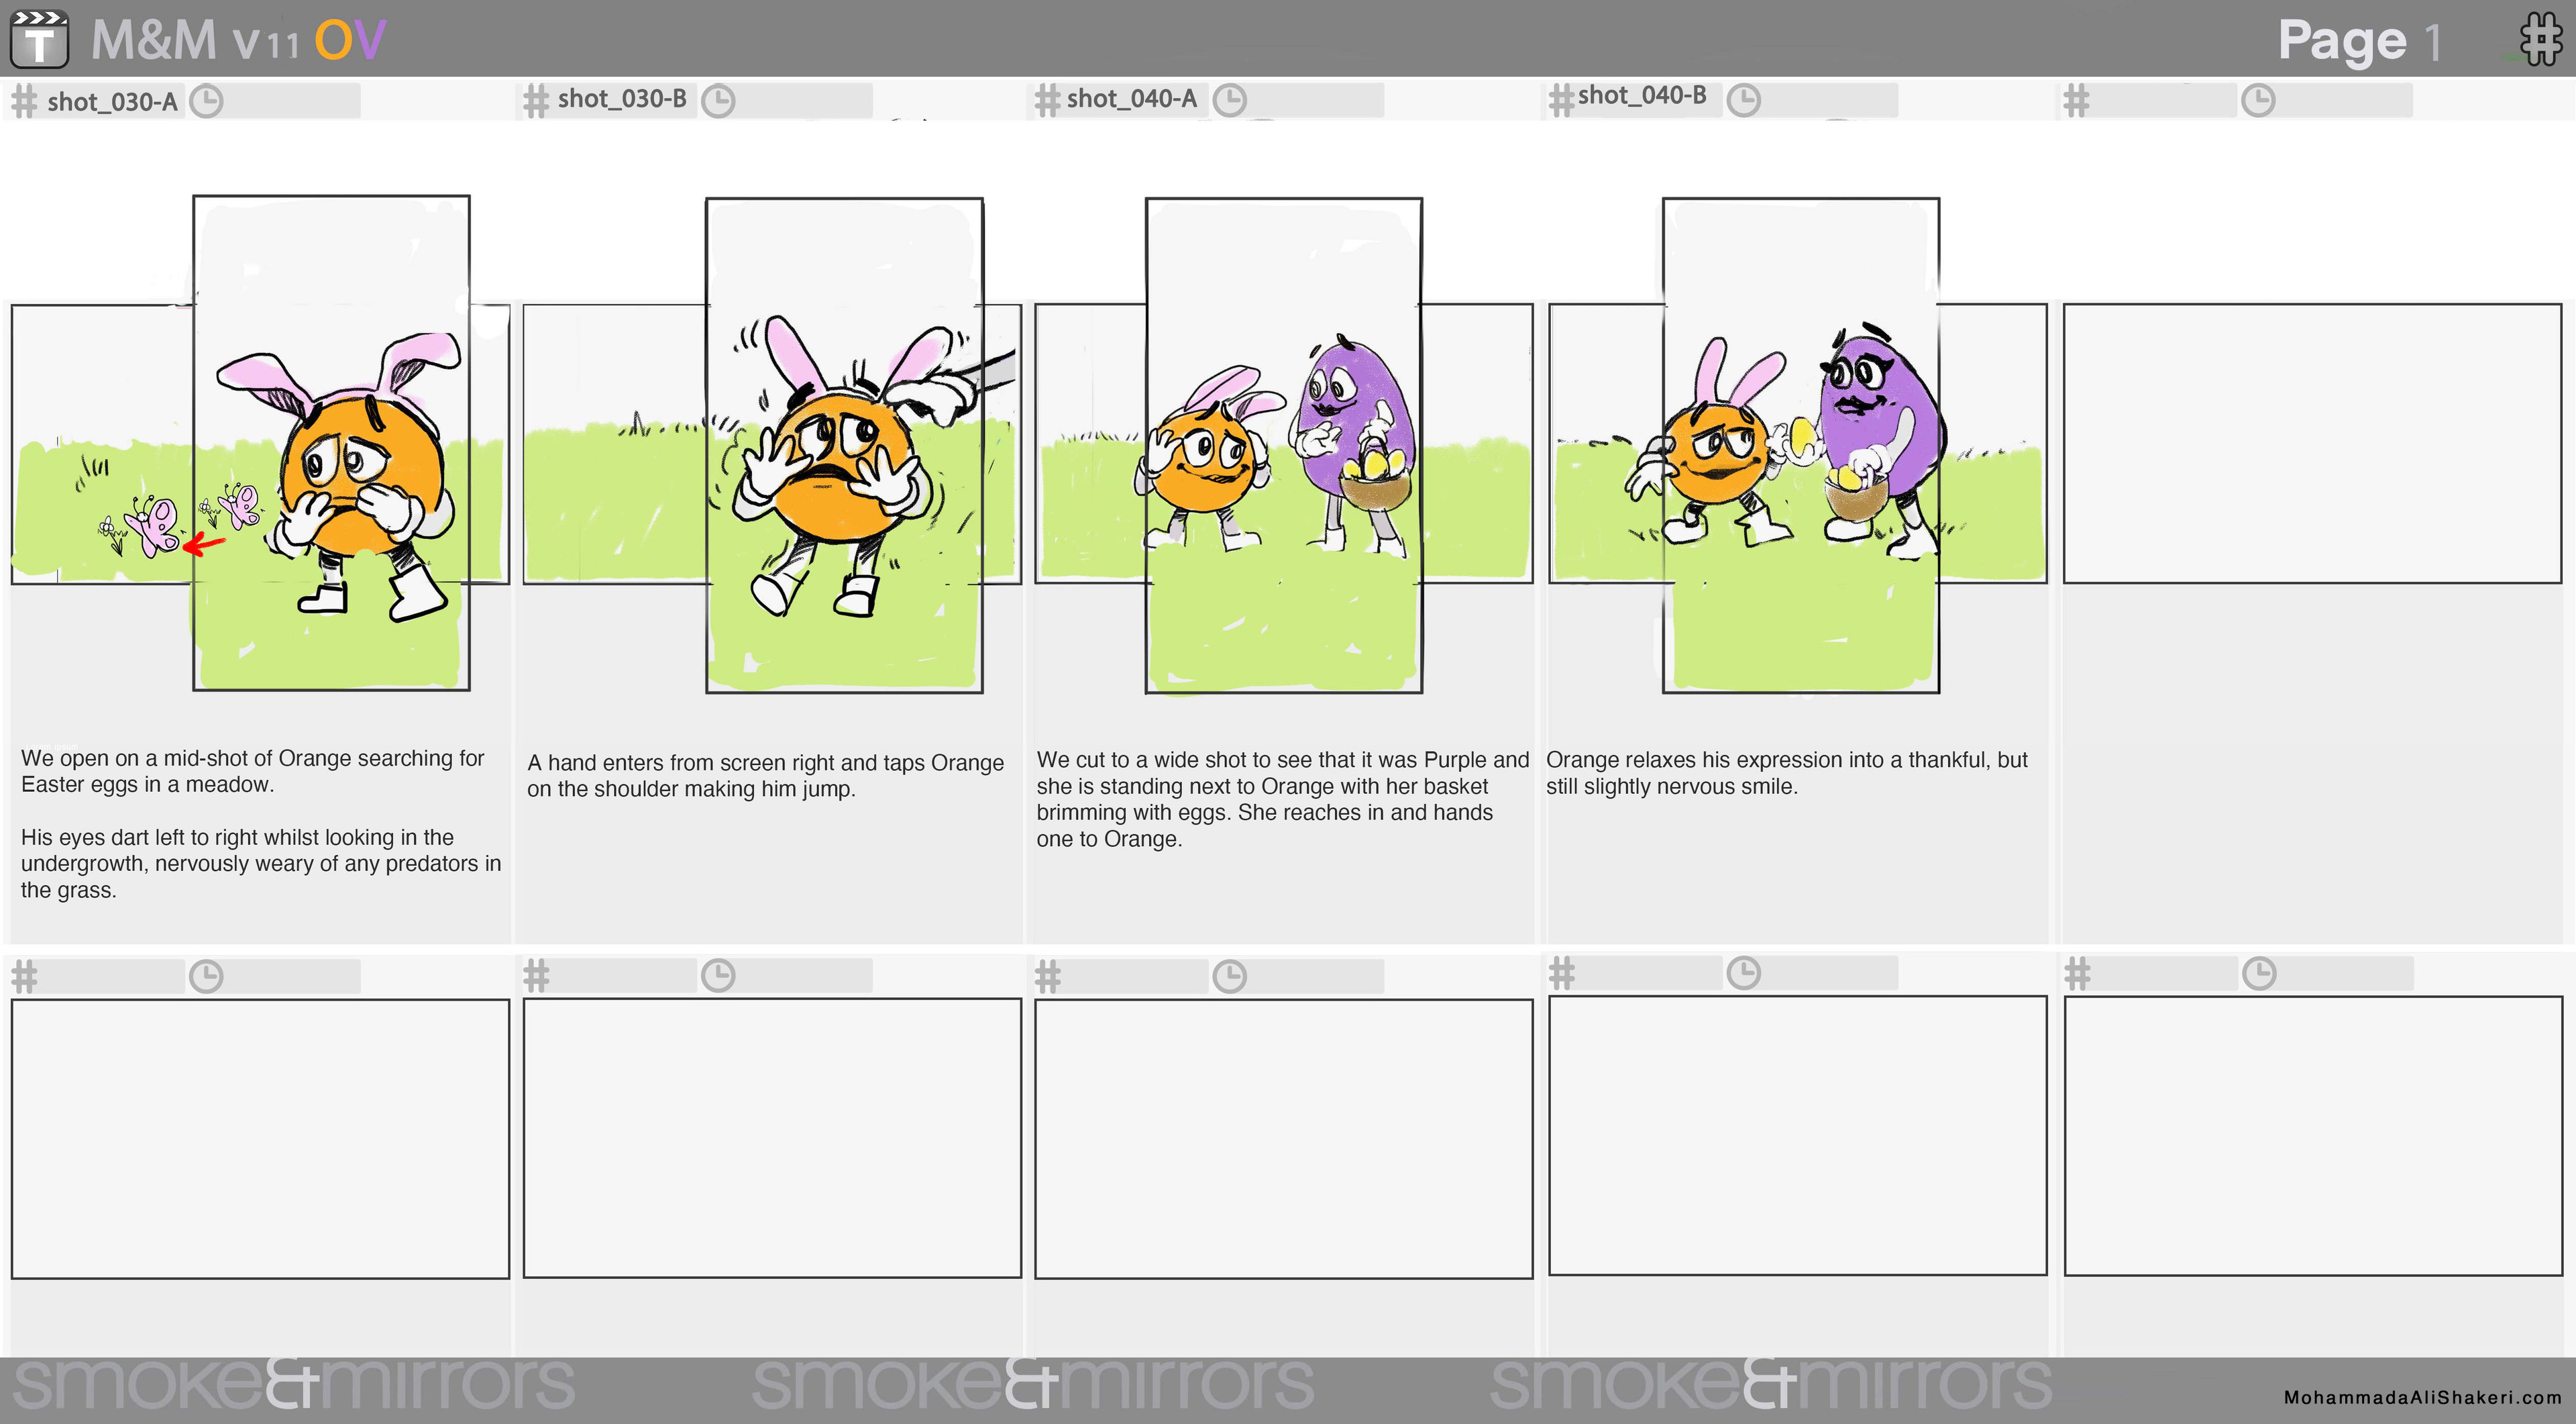Open MohammadaAliShakeri.com link
Screen dimensions: 2576x1424
(x=2423, y=1397)
